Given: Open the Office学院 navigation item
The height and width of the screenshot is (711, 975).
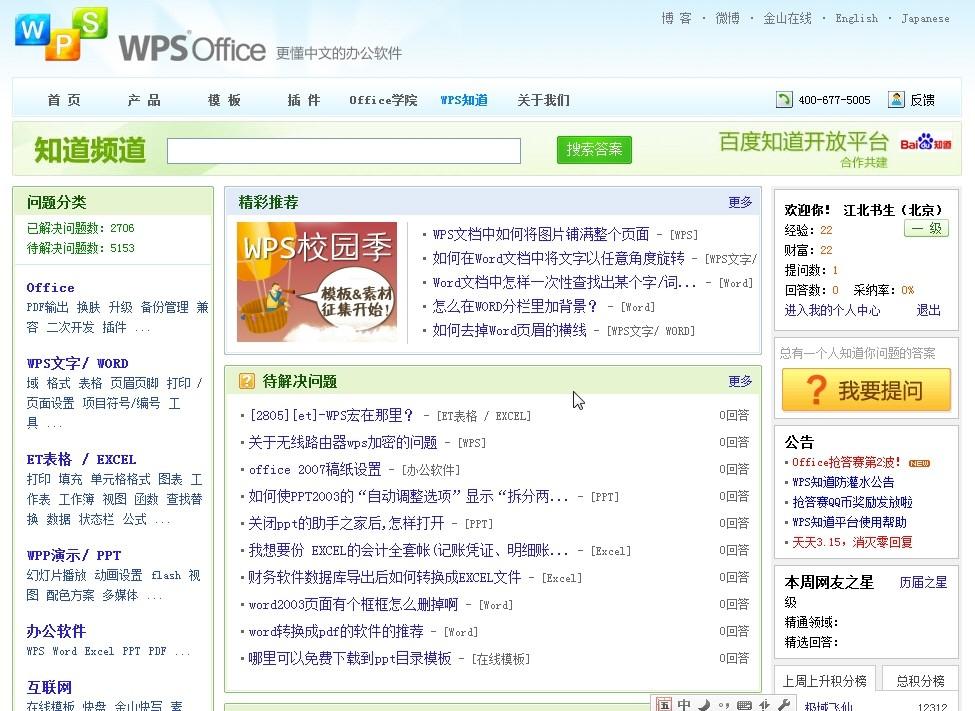Looking at the screenshot, I should [383, 100].
